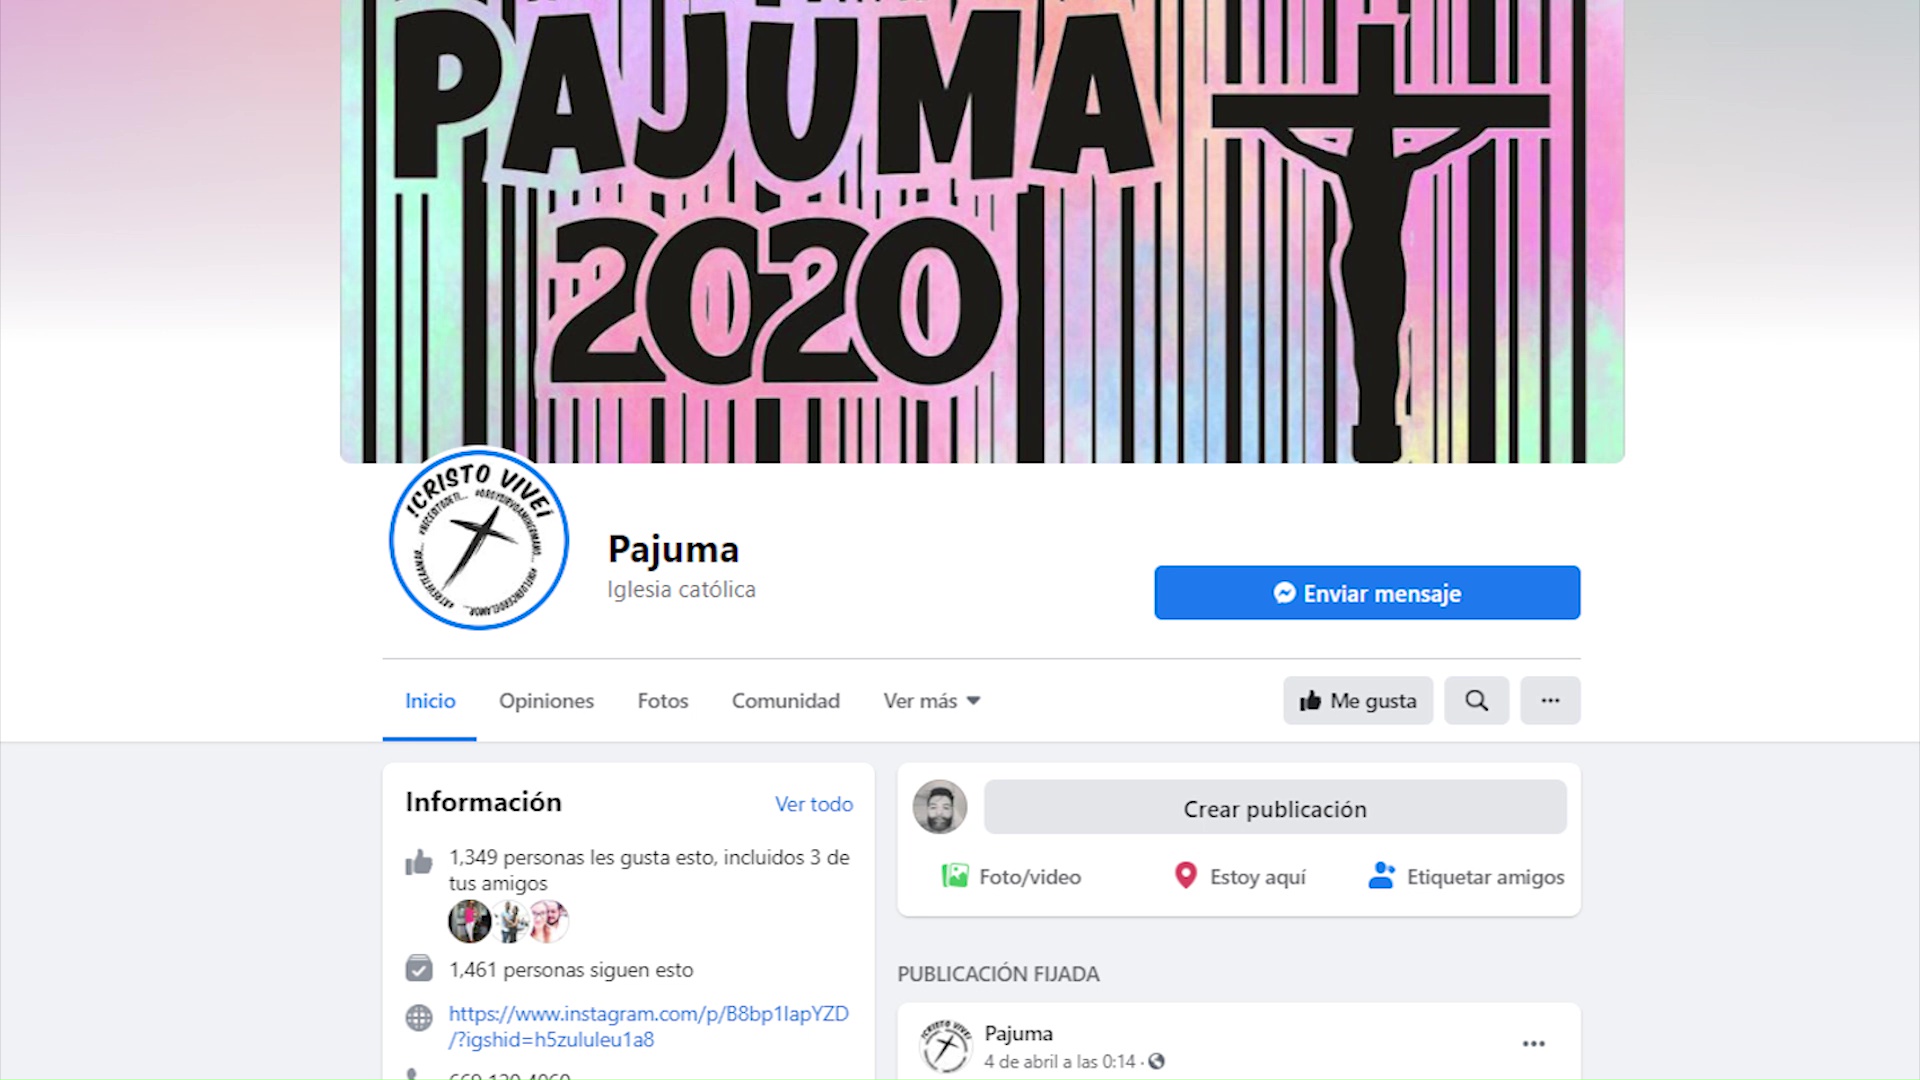Click the globe privacy icon on post
Screen dimensions: 1920x1080
click(1157, 1062)
